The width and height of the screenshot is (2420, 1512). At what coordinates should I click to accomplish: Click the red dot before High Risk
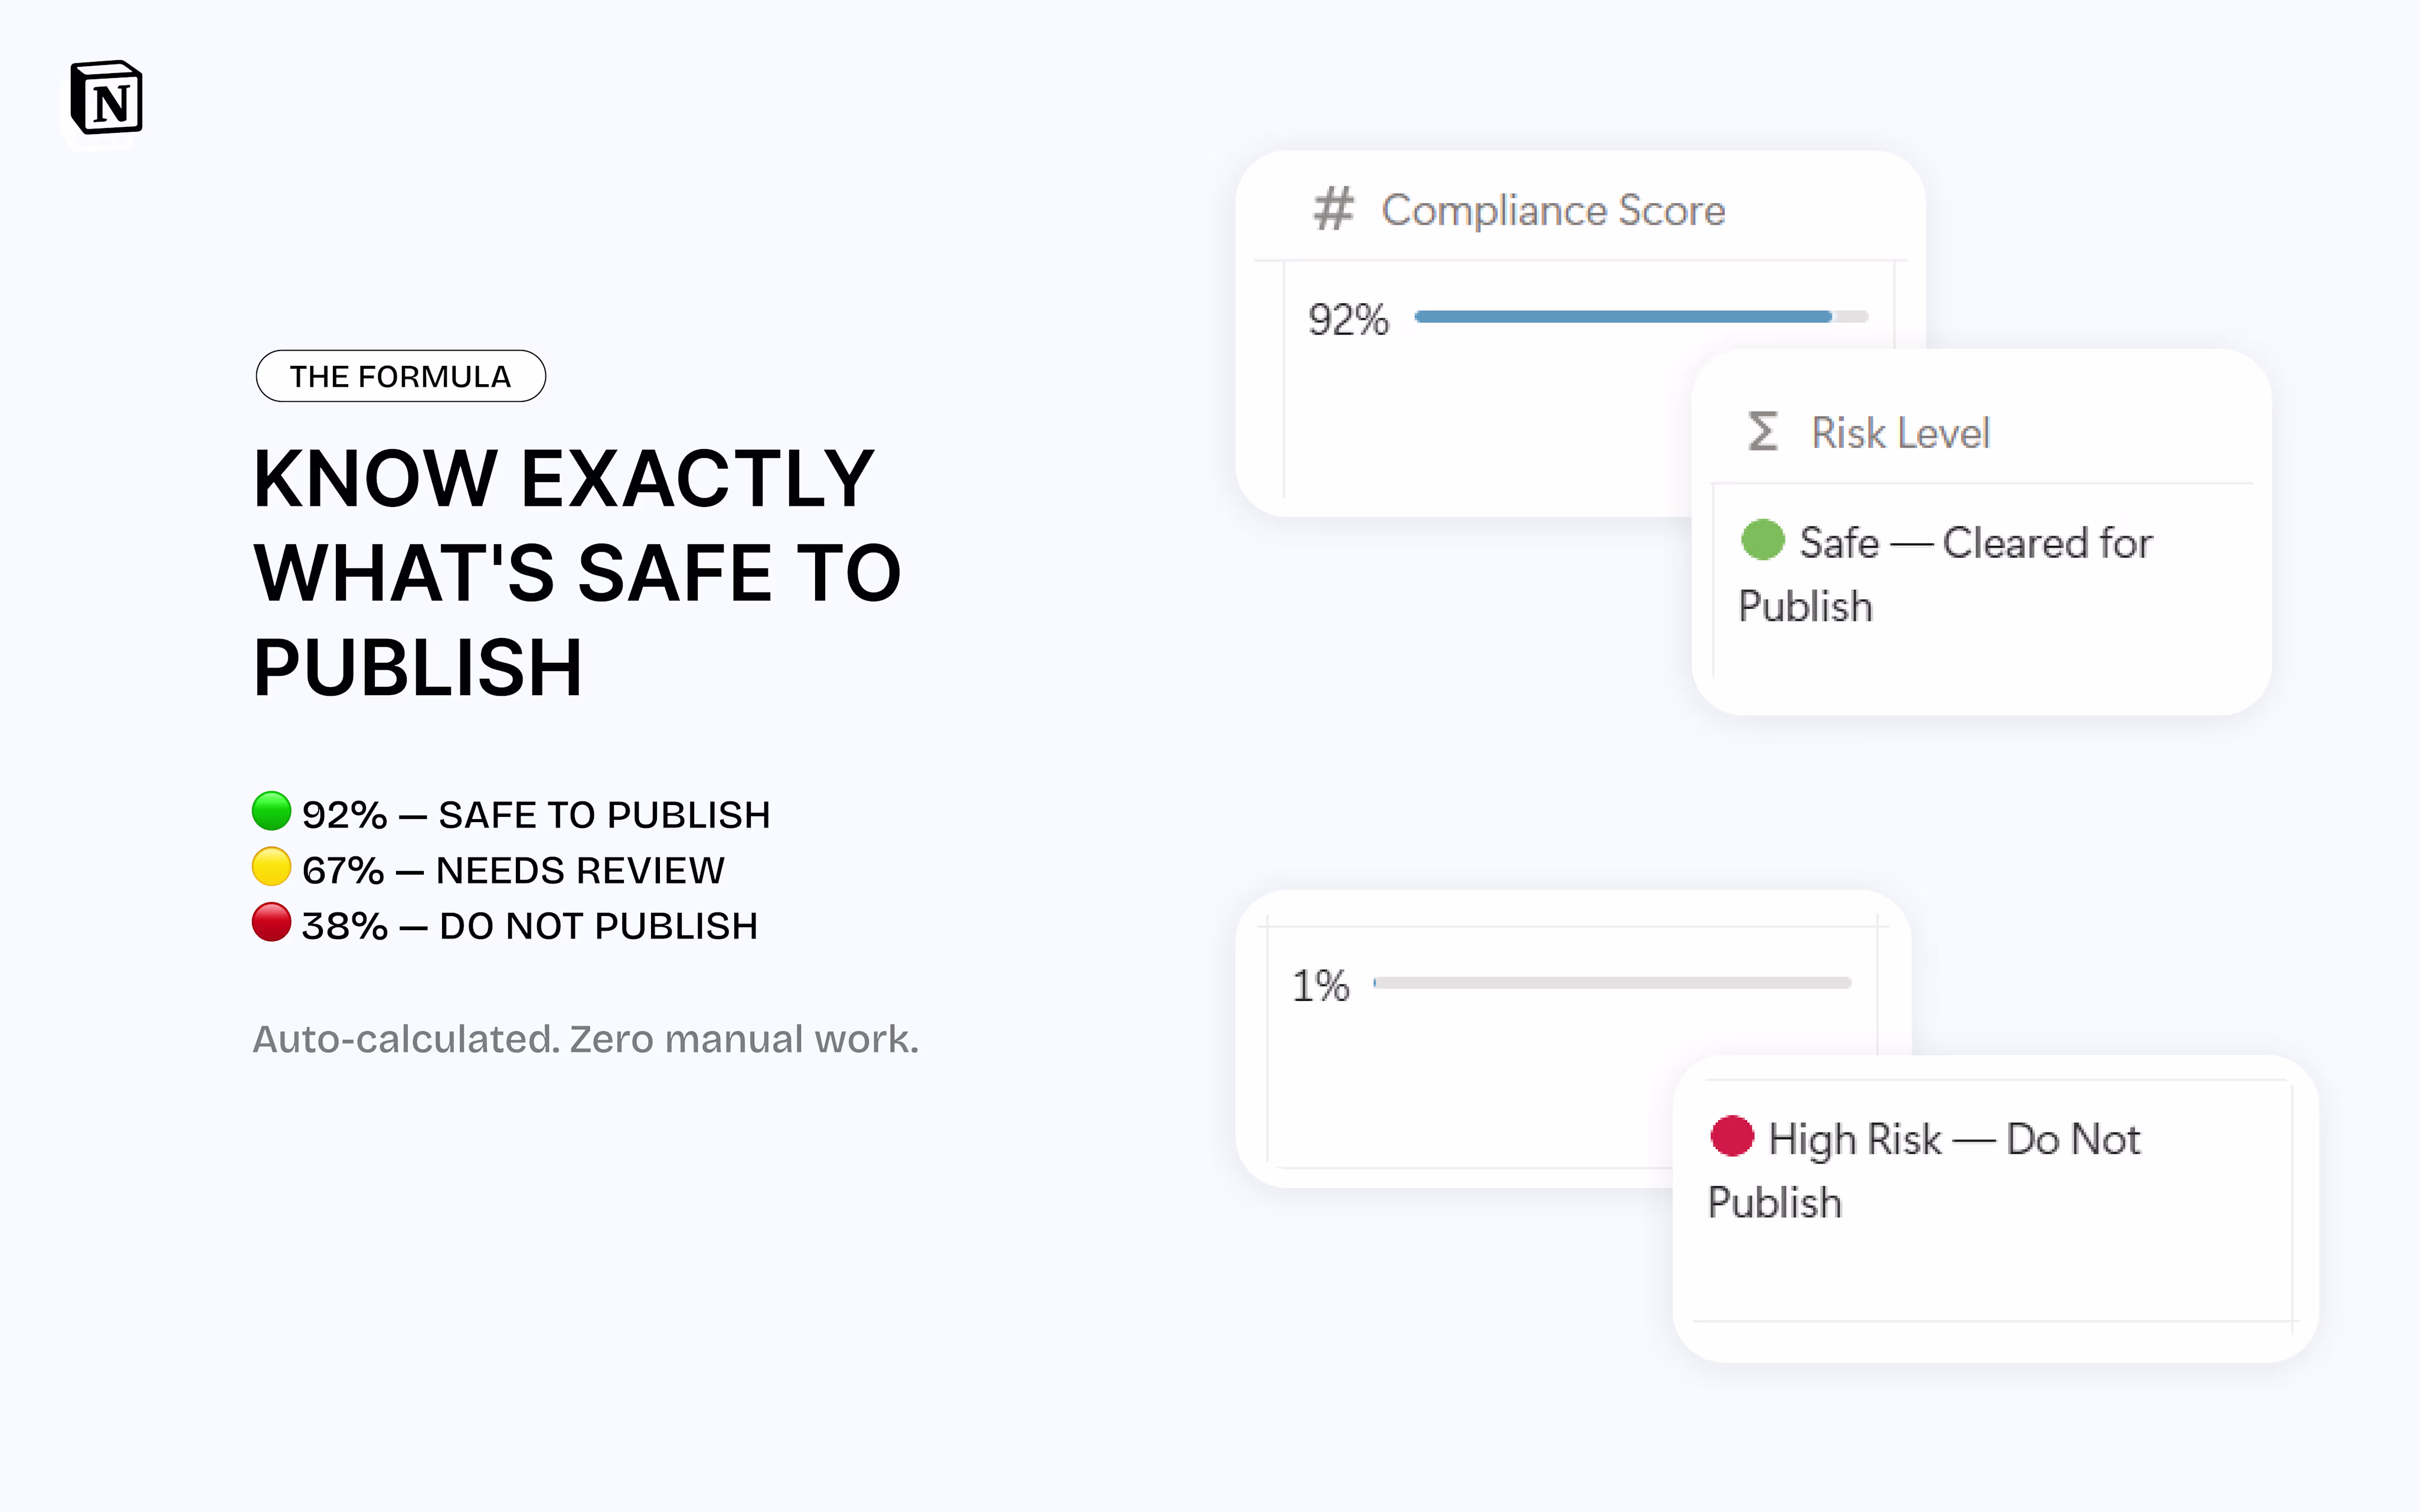(x=1732, y=1136)
